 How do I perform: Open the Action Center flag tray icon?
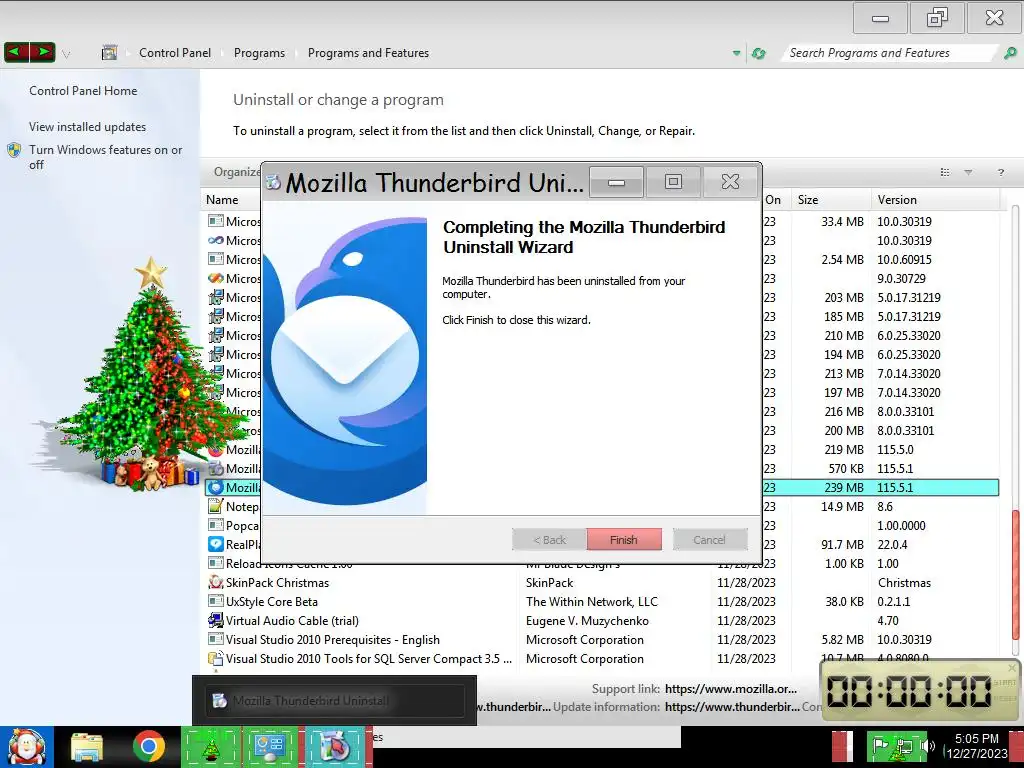(x=880, y=746)
